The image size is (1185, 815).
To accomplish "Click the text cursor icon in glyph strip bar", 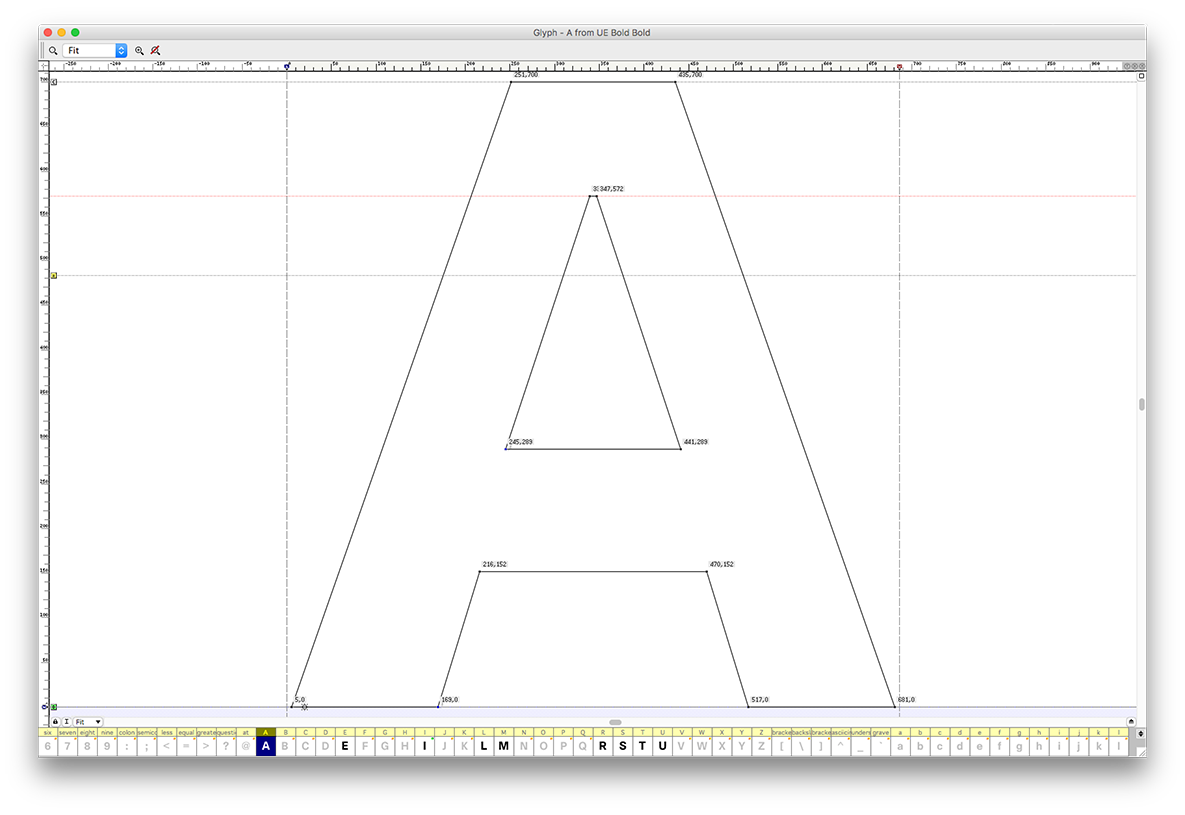I will [66, 721].
